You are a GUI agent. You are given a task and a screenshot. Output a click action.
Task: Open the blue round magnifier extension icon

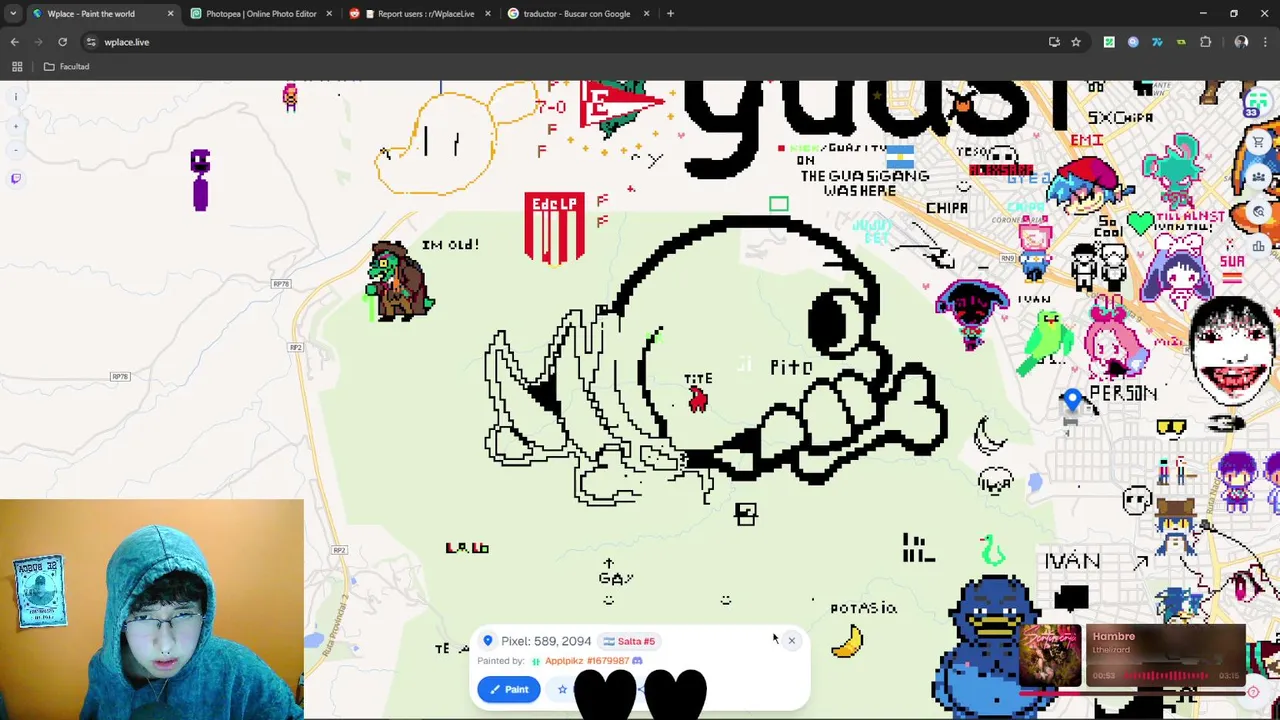point(1133,42)
